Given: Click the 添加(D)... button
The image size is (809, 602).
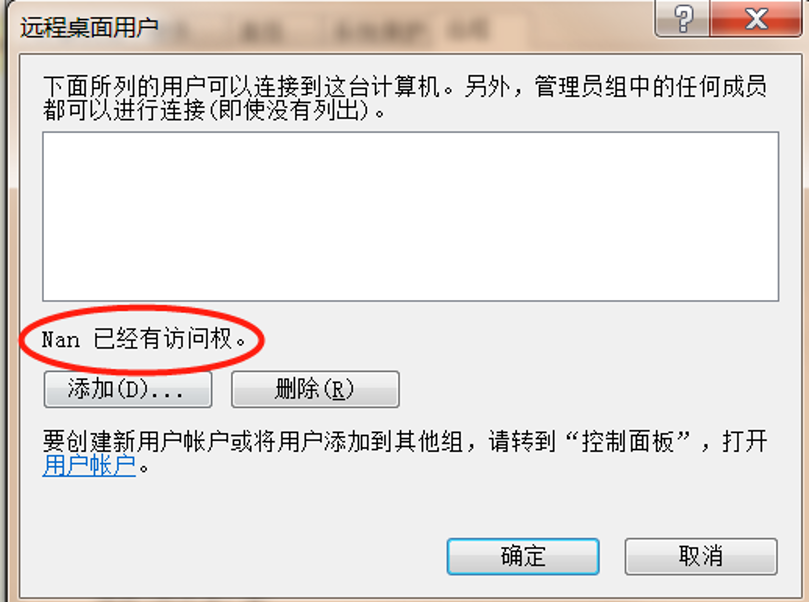Looking at the screenshot, I should (128, 389).
